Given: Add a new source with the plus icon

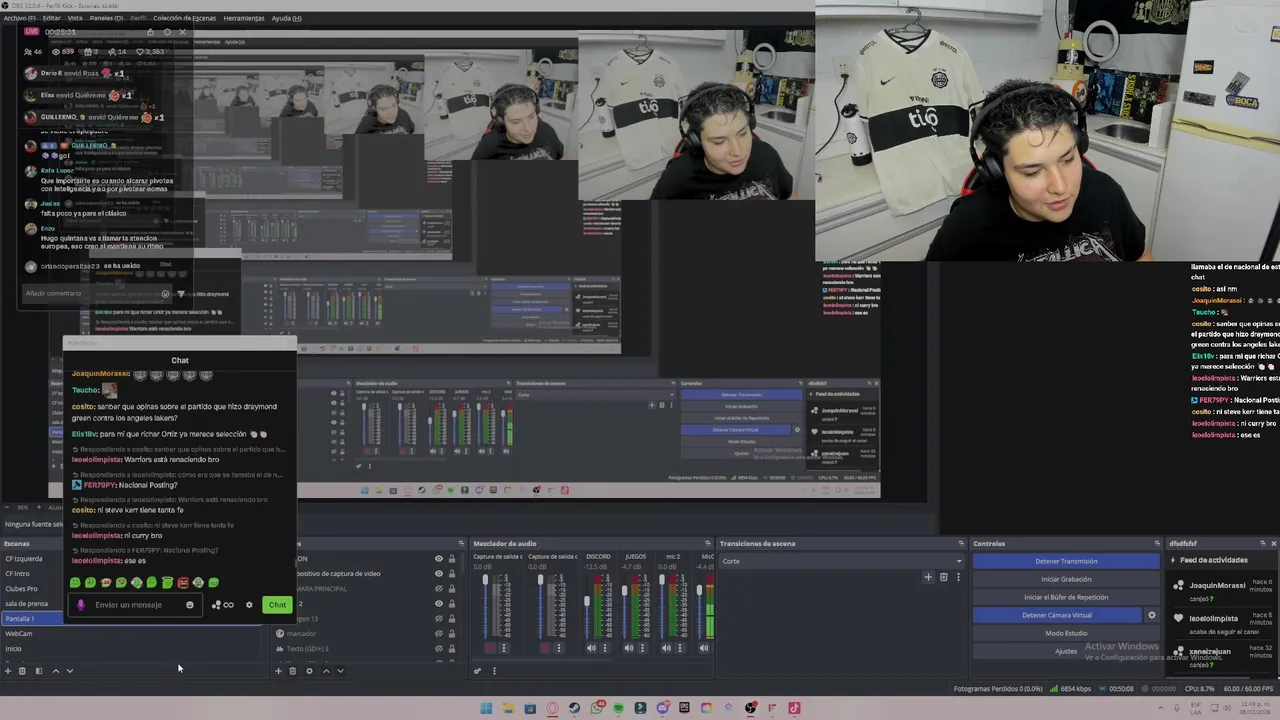Looking at the screenshot, I should click(x=278, y=671).
